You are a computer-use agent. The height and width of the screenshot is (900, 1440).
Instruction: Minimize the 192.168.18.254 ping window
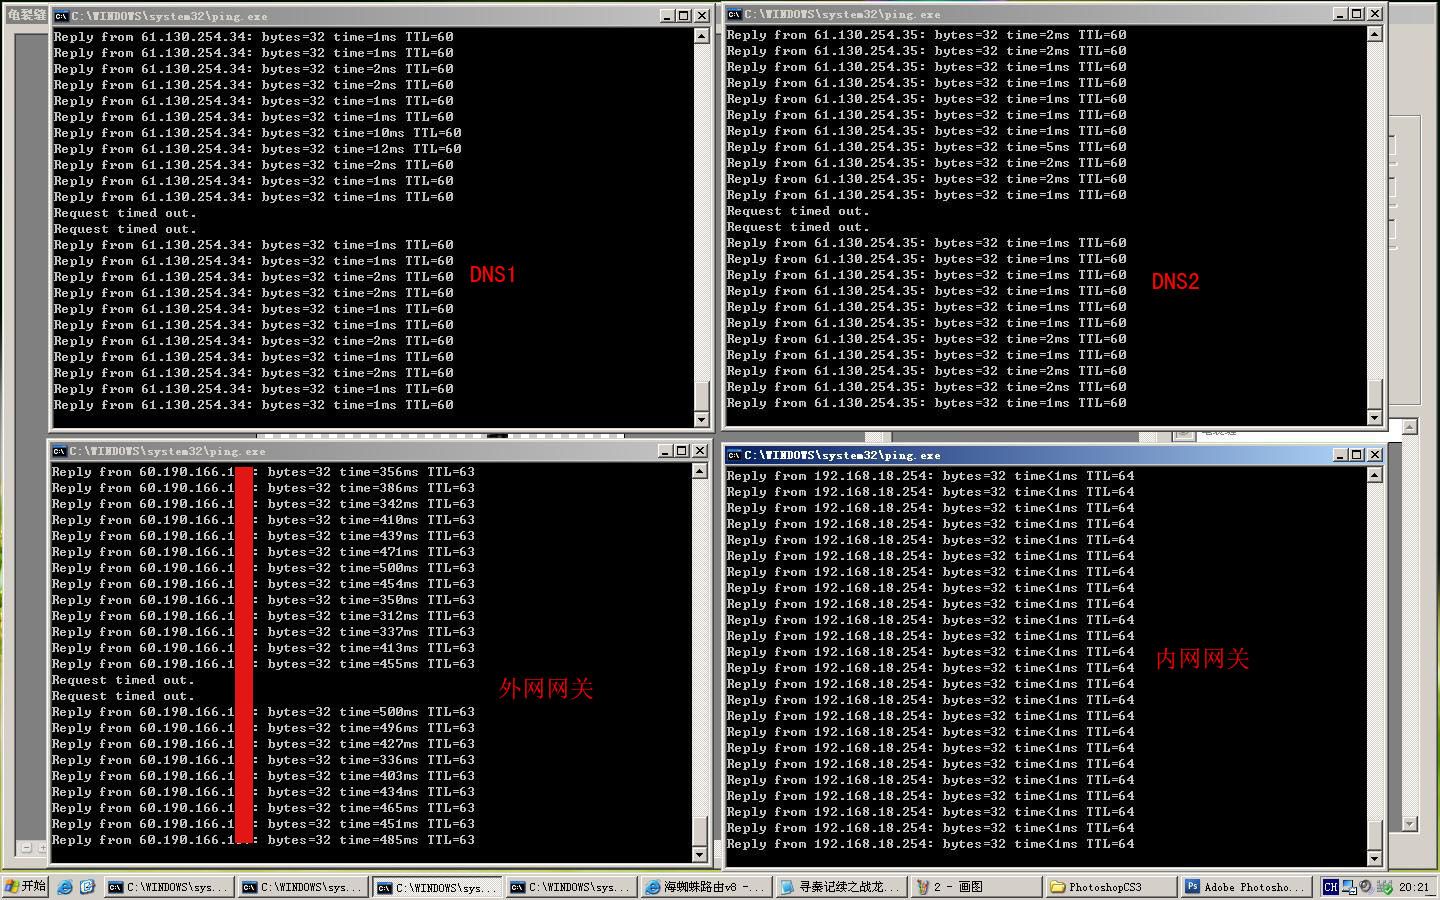tap(1340, 455)
